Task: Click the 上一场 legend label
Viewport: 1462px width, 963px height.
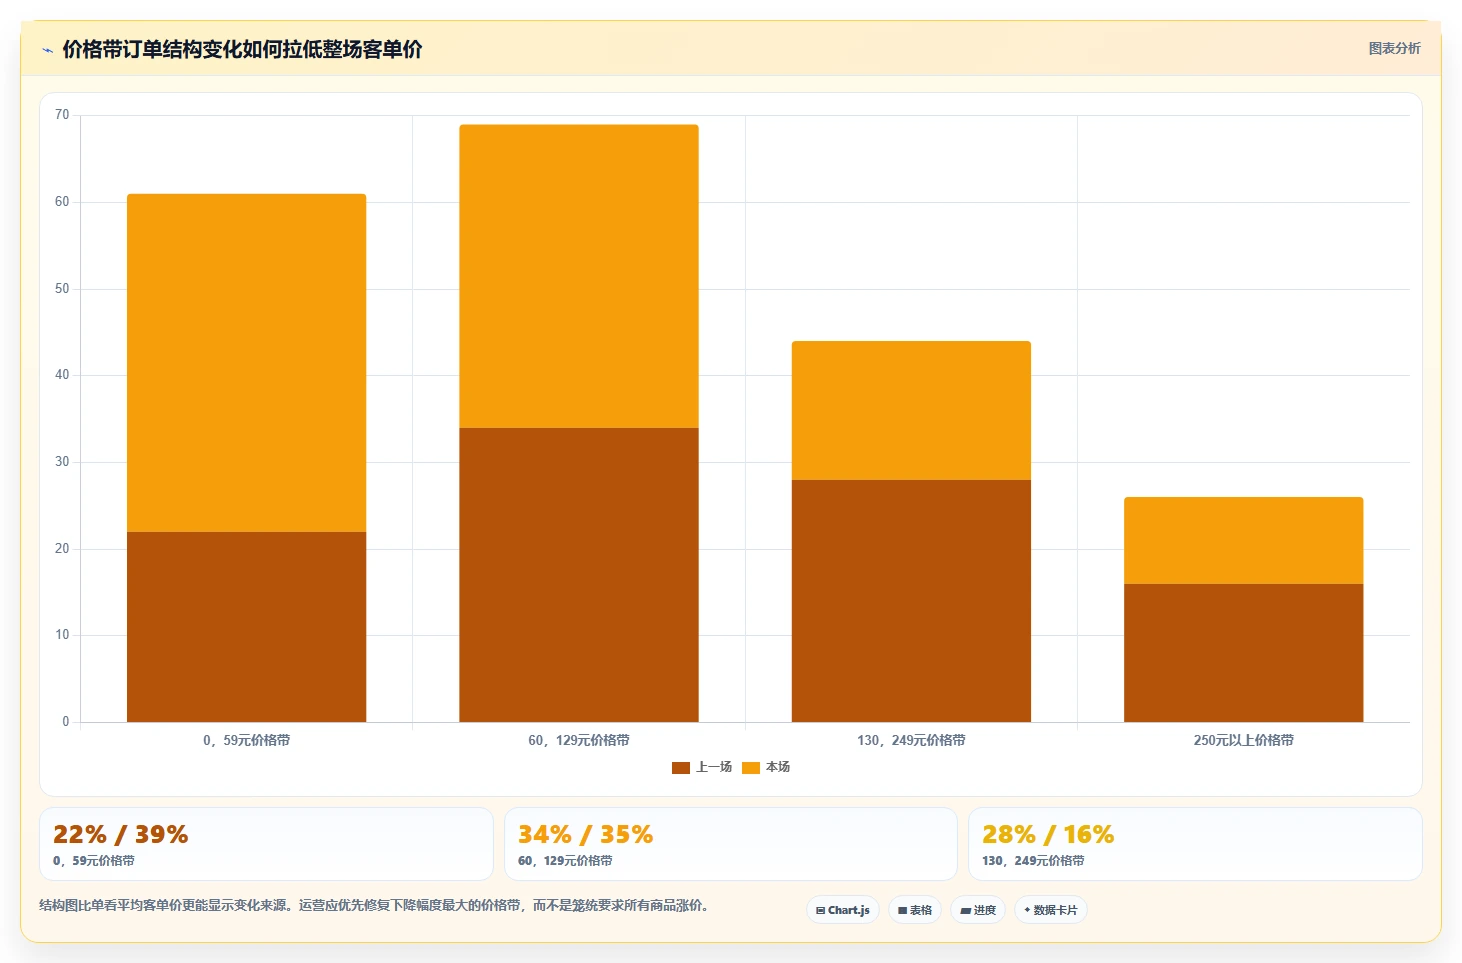Action: coord(714,767)
